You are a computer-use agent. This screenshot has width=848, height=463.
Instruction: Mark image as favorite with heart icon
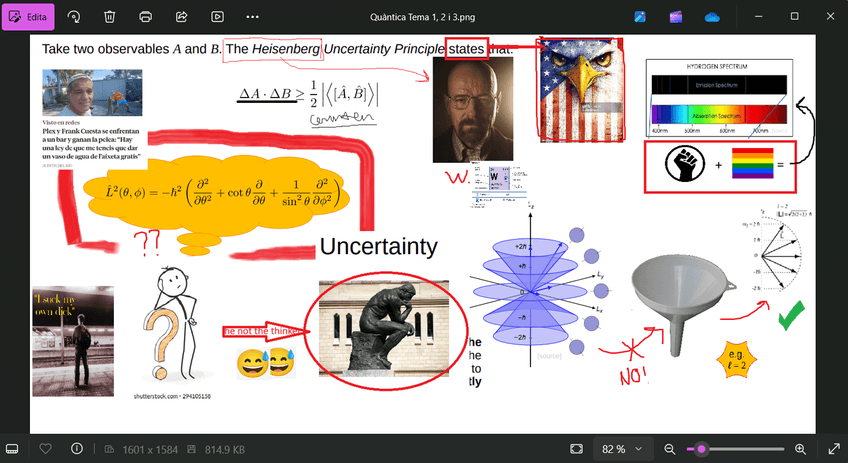tap(45, 448)
